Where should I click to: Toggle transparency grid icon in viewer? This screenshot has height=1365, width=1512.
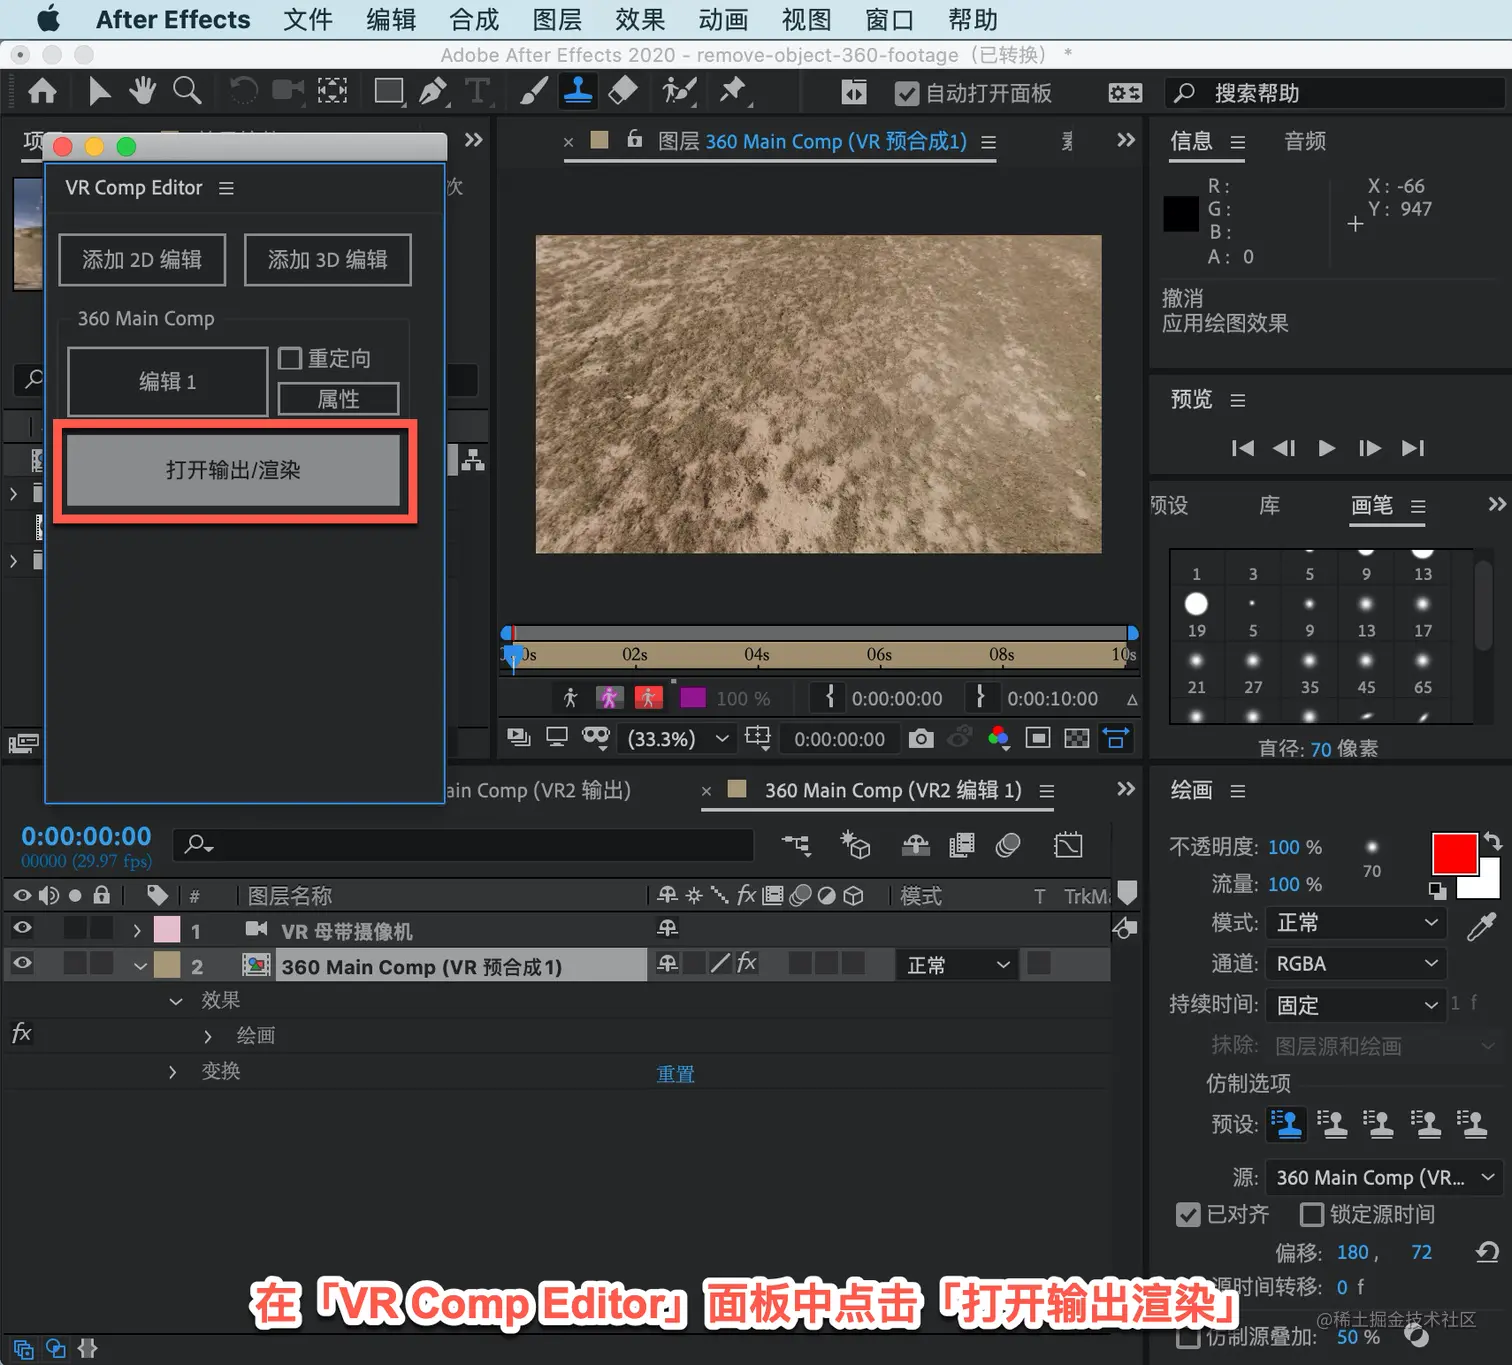click(1077, 739)
